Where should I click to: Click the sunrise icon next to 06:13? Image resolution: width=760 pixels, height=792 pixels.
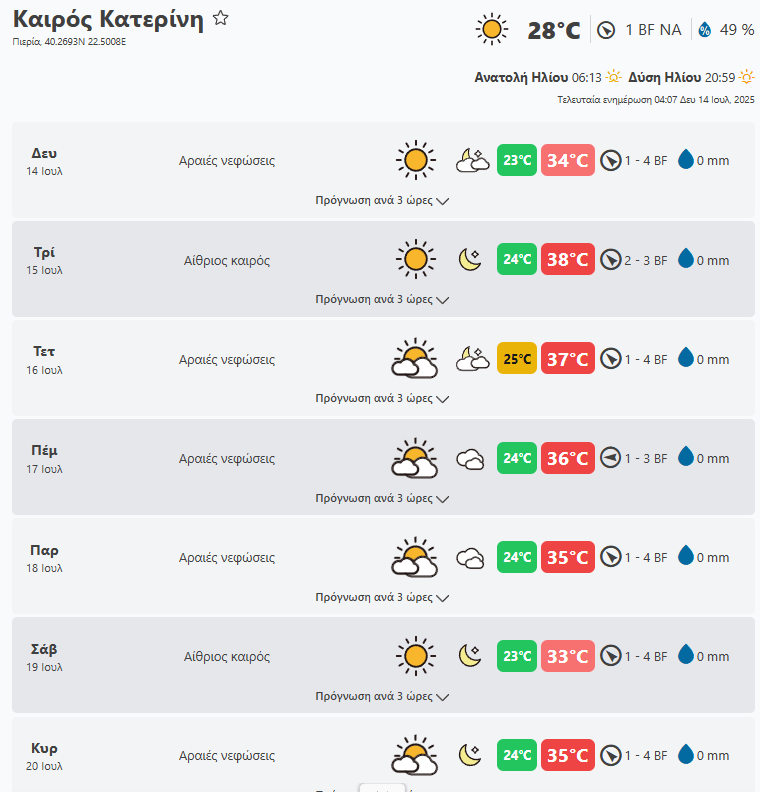tap(613, 77)
